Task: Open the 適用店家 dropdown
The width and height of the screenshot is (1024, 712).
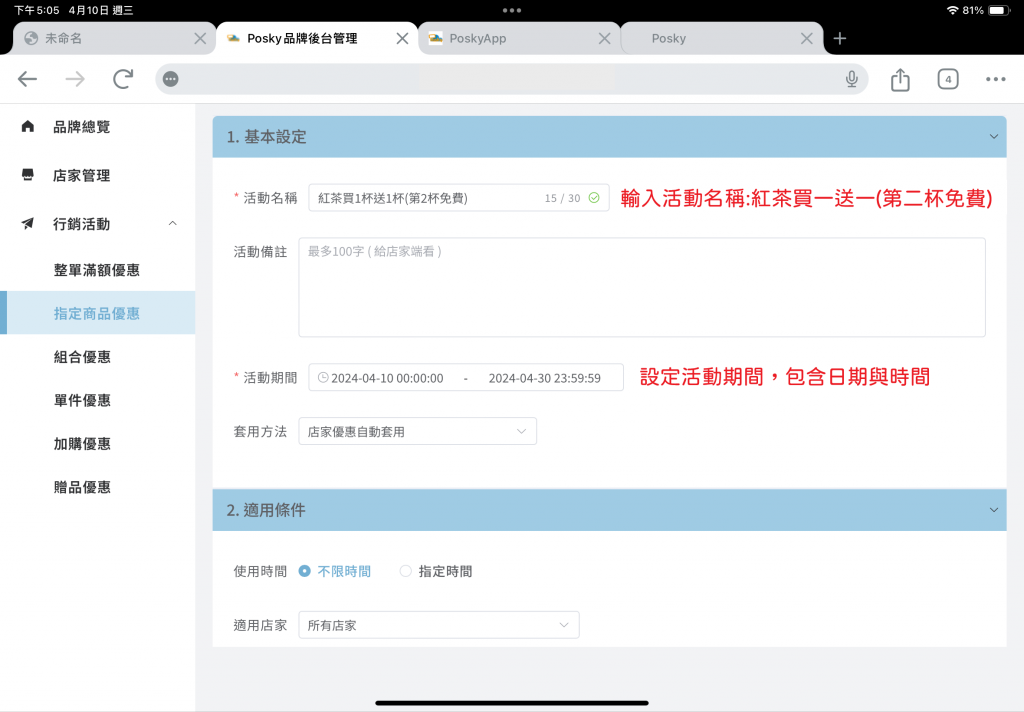Action: (439, 625)
